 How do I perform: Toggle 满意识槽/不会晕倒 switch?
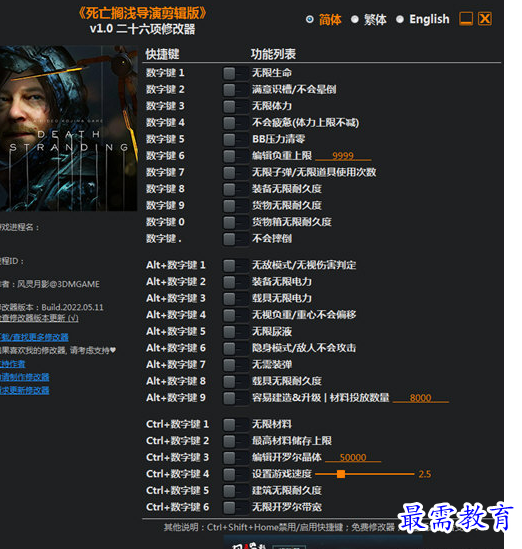tap(235, 90)
